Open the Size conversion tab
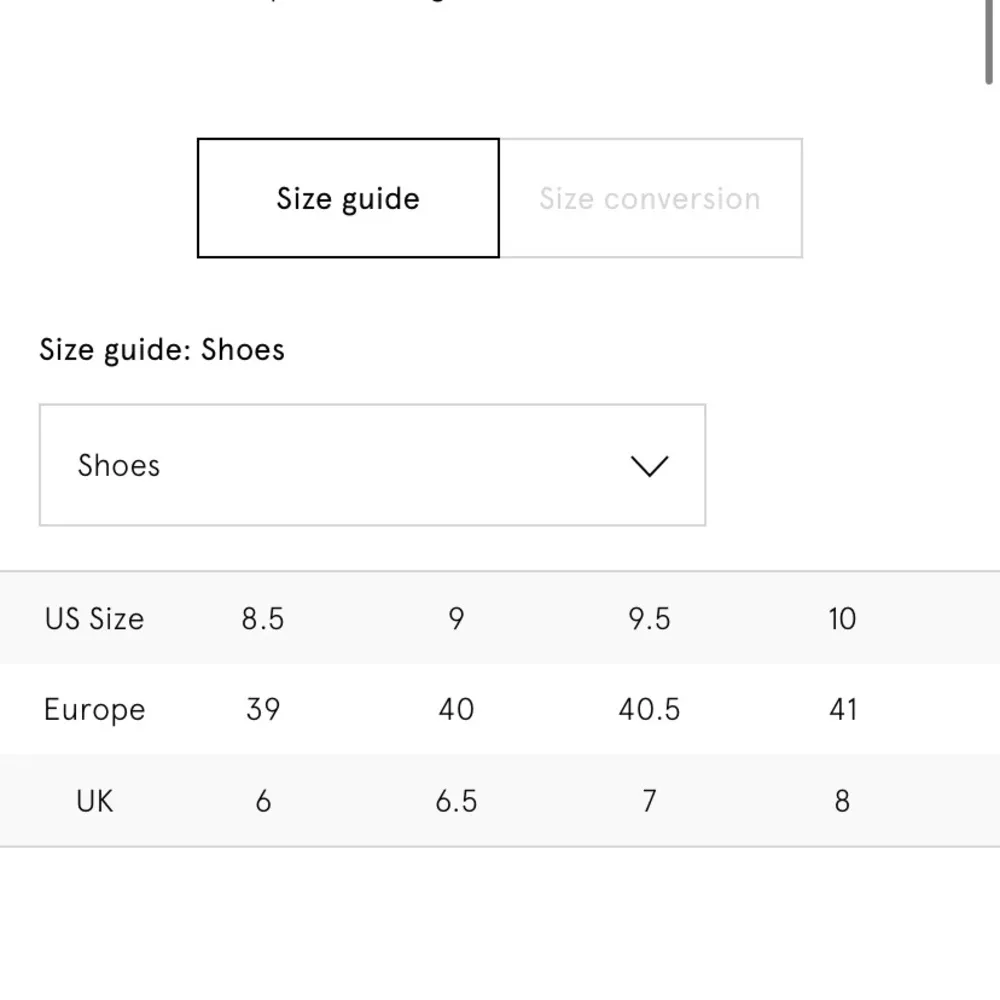The width and height of the screenshot is (1000, 1000). point(650,198)
